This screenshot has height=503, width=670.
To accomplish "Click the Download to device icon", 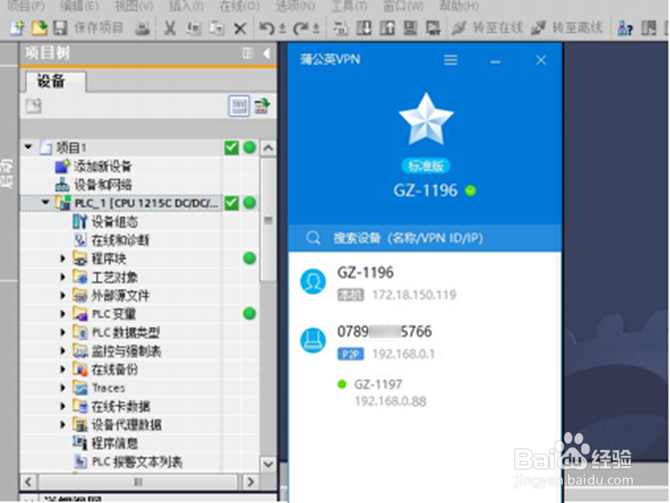I will coord(364,28).
